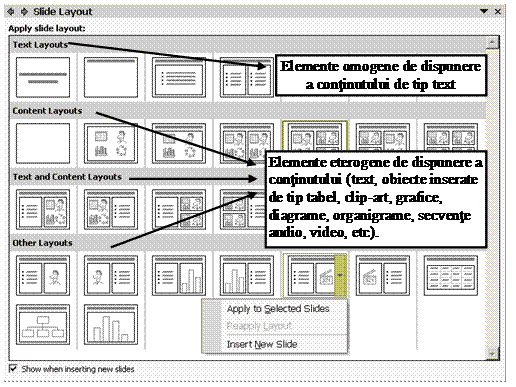This screenshot has height=387, width=516.
Task: Select the Title, Text and Chart layout
Action: (x=179, y=275)
